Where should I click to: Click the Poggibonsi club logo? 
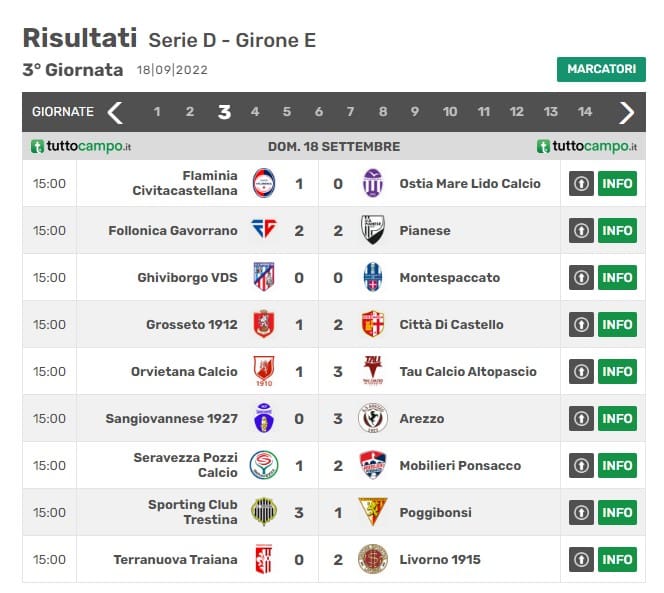pyautogui.click(x=372, y=512)
